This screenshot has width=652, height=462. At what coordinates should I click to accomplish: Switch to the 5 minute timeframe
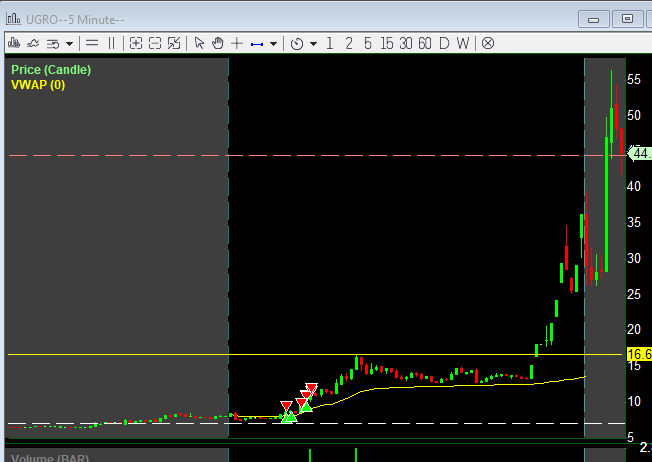368,43
